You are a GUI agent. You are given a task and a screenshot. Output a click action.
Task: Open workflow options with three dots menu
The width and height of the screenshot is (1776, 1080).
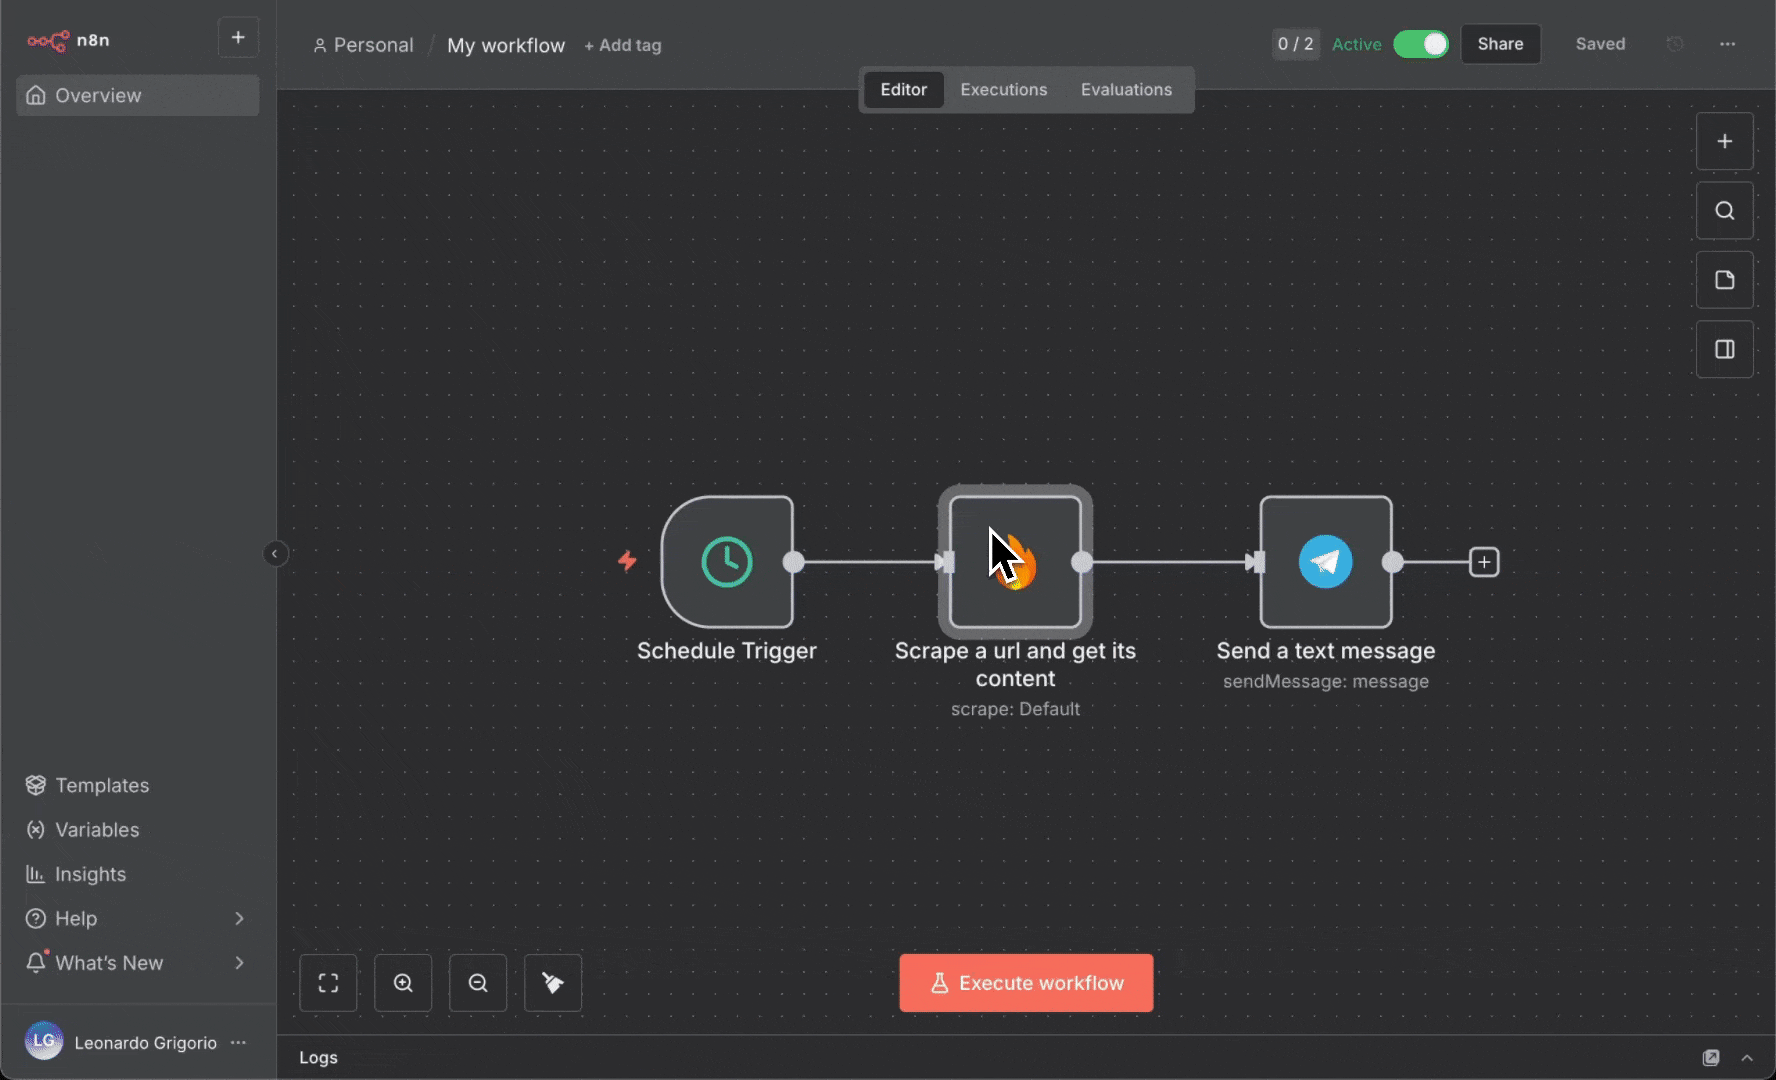(x=1730, y=44)
